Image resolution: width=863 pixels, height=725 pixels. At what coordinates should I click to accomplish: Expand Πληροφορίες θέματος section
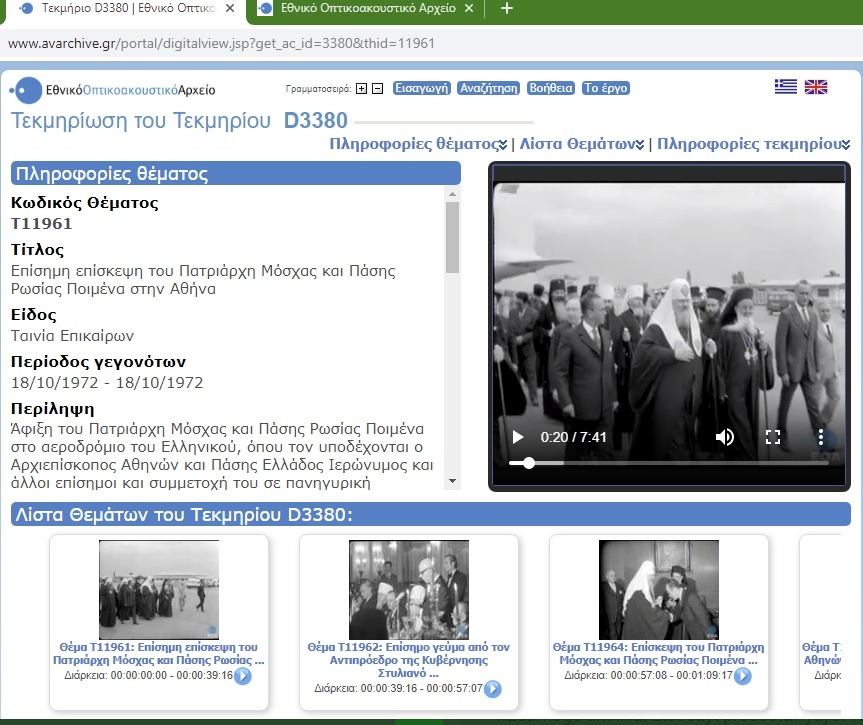[x=418, y=144]
